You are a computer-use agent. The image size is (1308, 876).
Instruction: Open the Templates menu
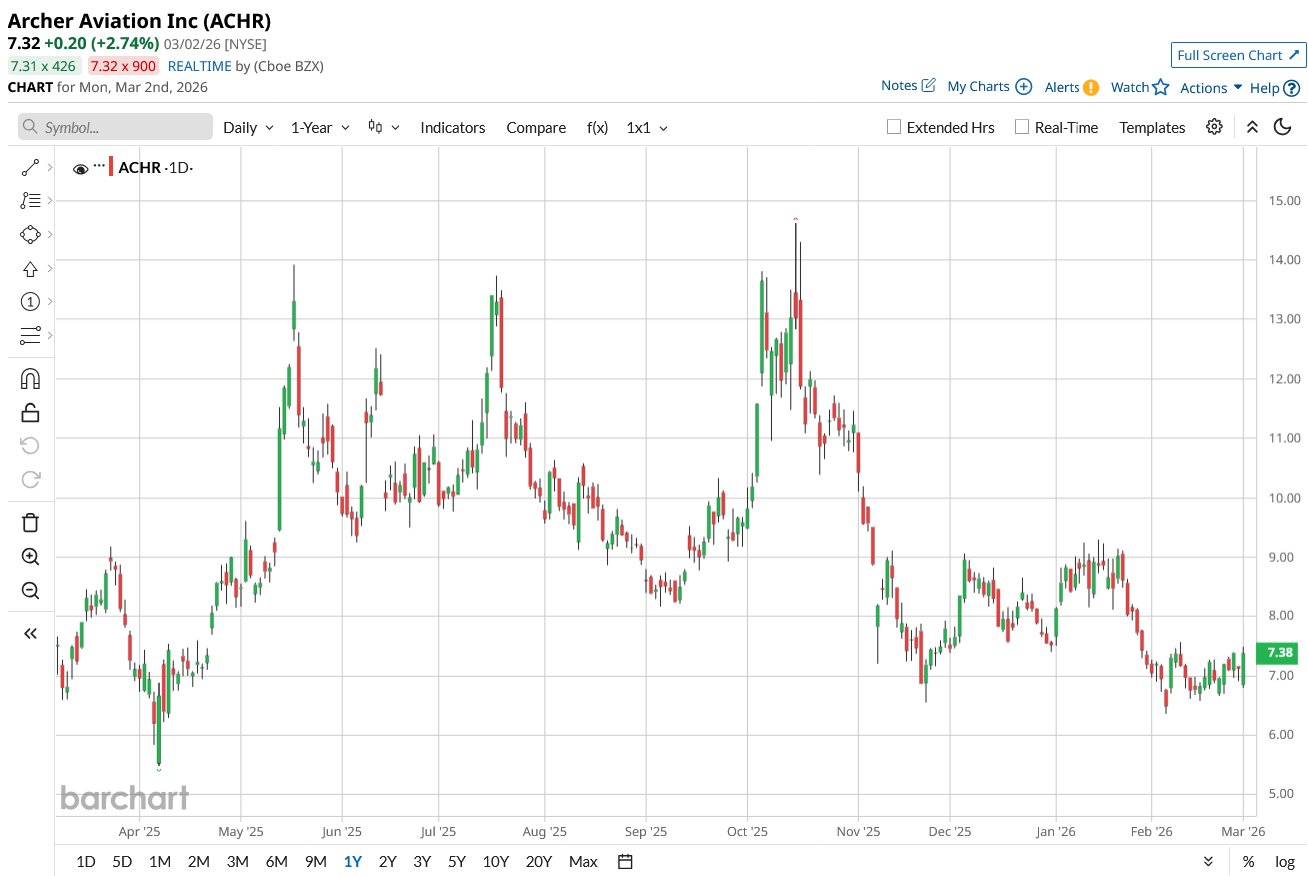(1152, 127)
